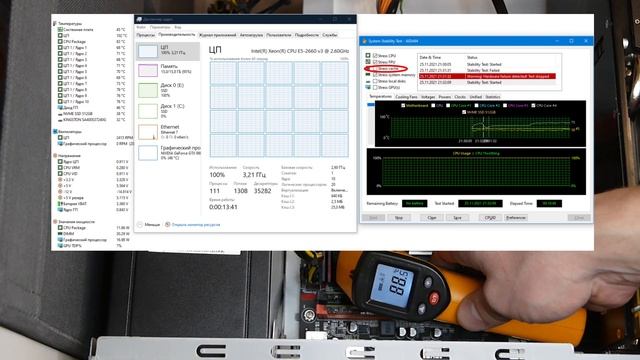Click the monitor icon beside Stress GPU(s)
Screen dimensions: 640x360
(368, 87)
